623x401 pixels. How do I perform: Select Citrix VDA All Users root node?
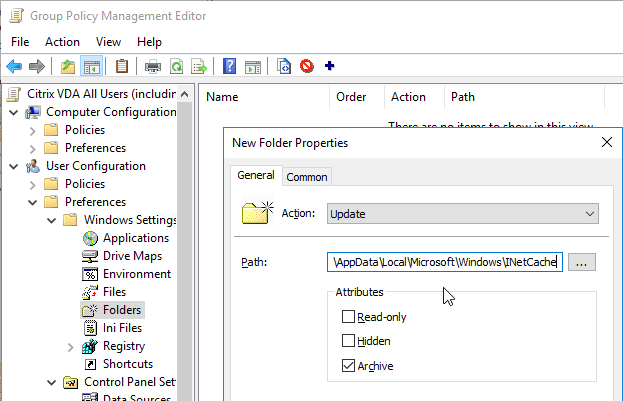[101, 94]
